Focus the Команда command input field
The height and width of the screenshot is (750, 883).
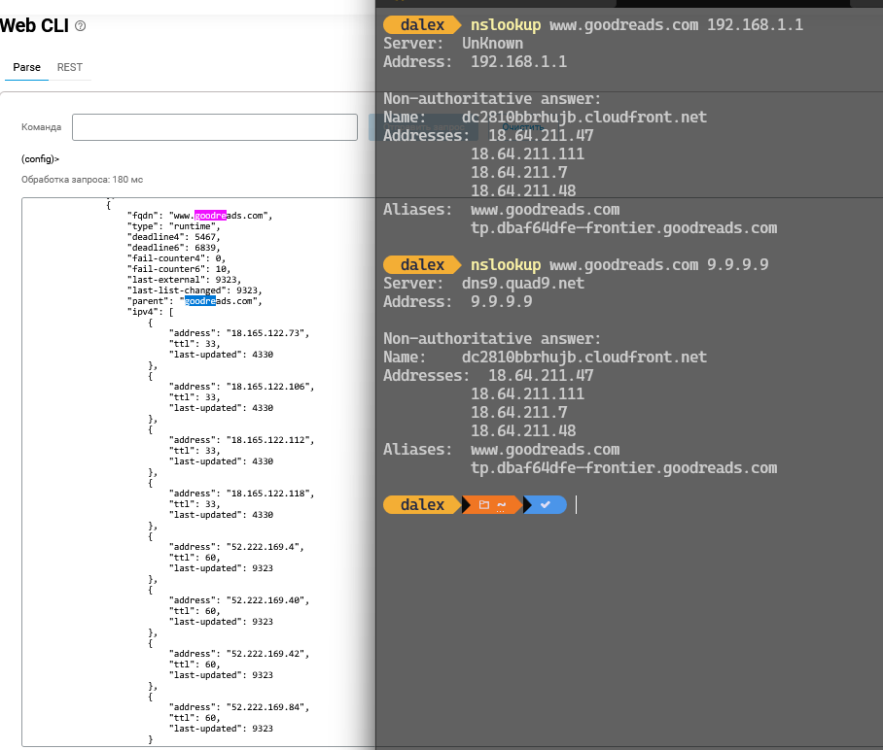pyautogui.click(x=215, y=127)
